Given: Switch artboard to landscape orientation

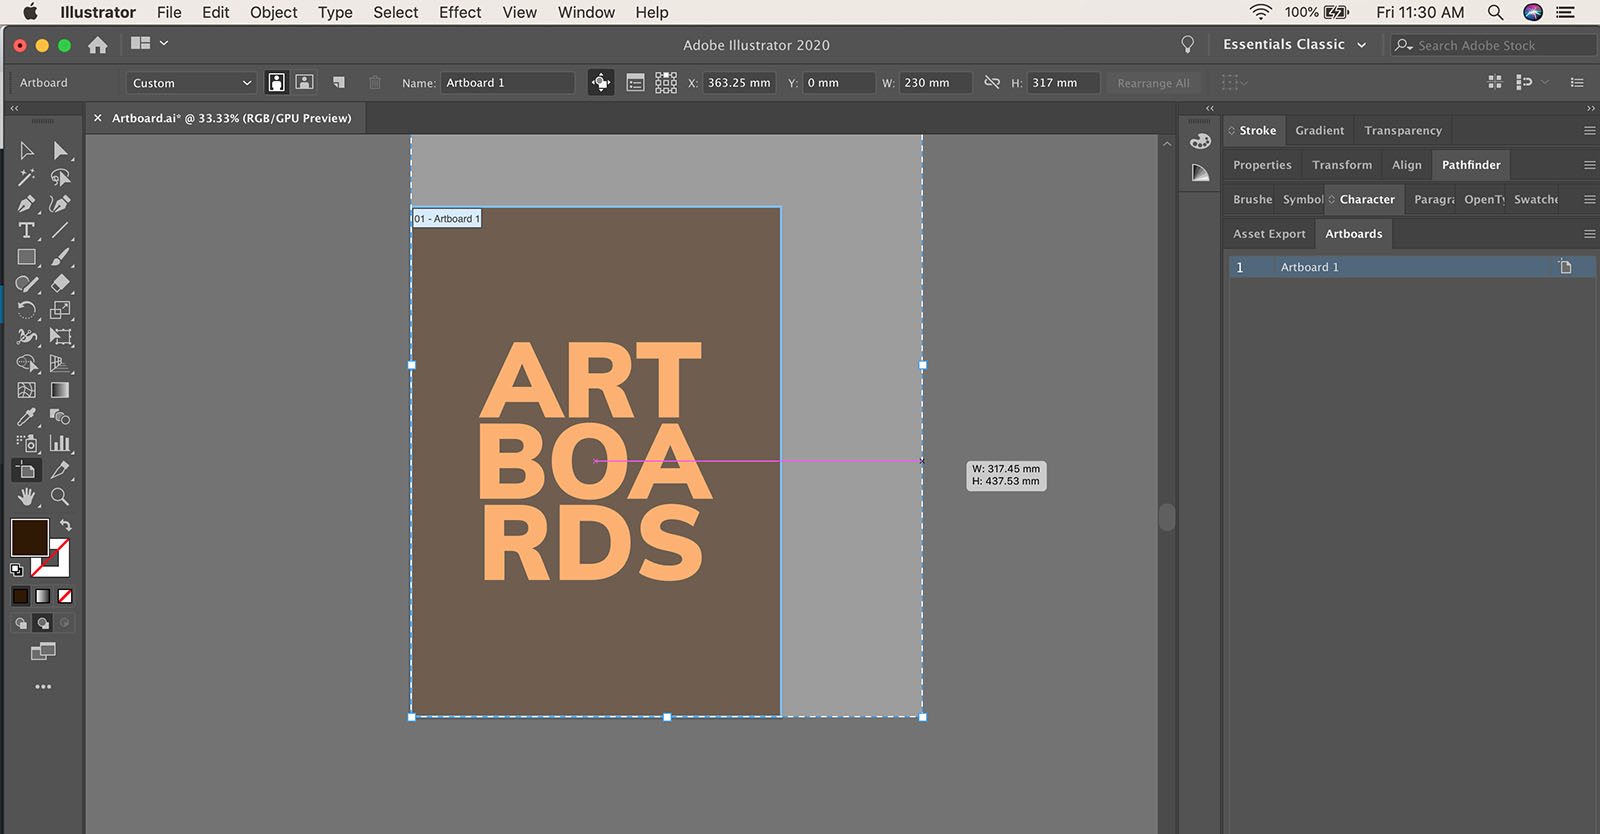Looking at the screenshot, I should pos(305,83).
